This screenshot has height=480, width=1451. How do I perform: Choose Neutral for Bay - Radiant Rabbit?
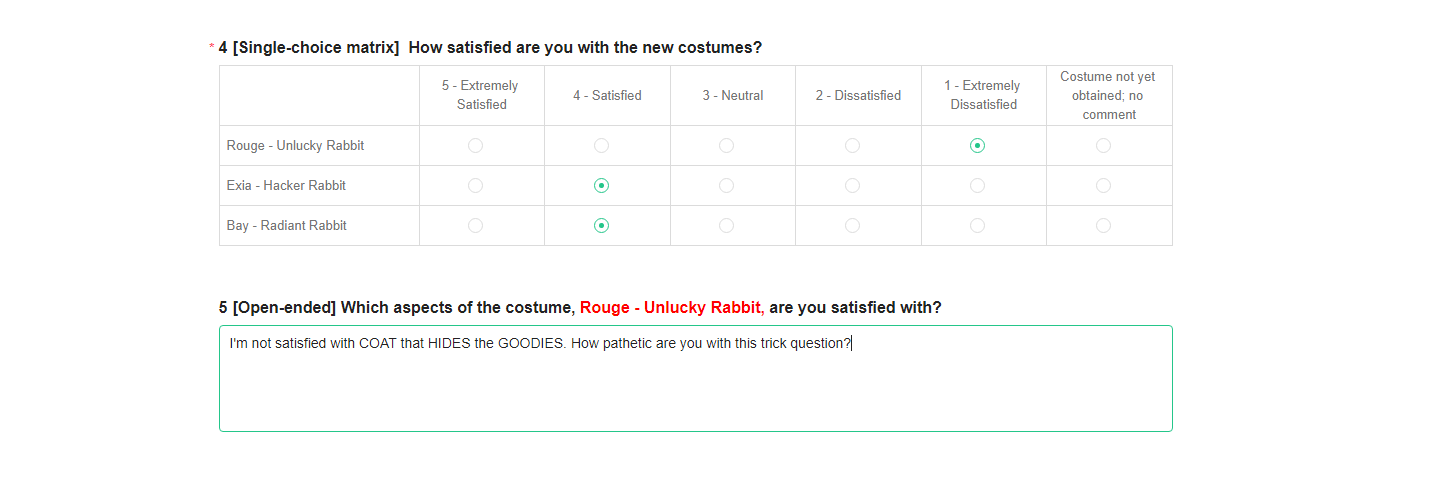click(x=726, y=226)
